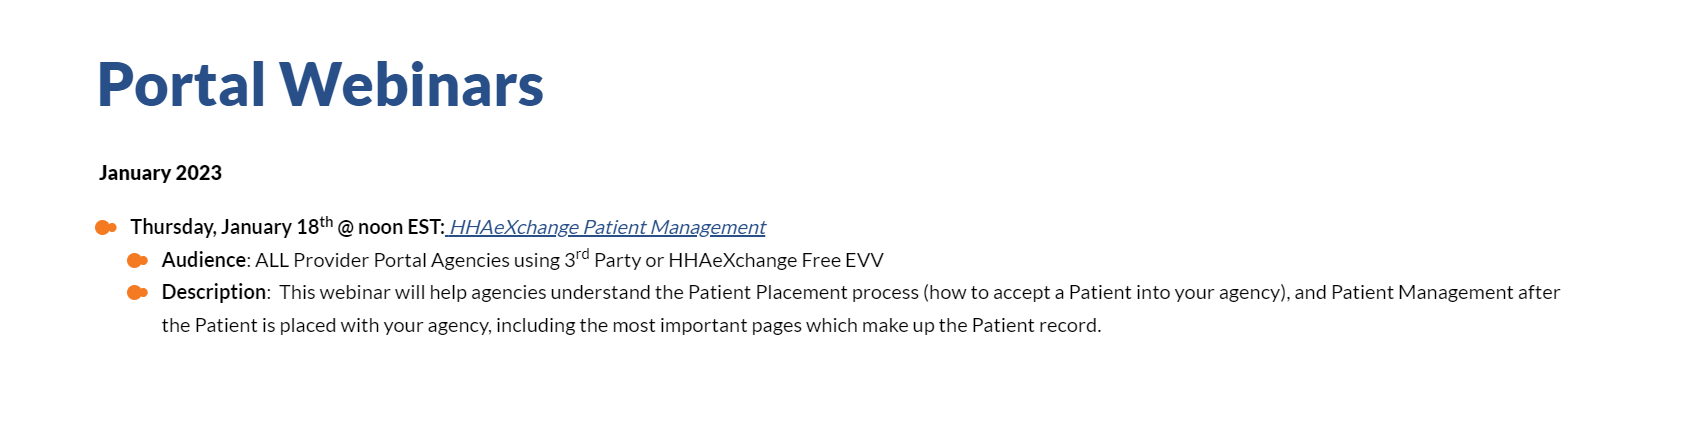
Task: Click the orange bullet beside Thursday, January 18th
Action: 105,228
